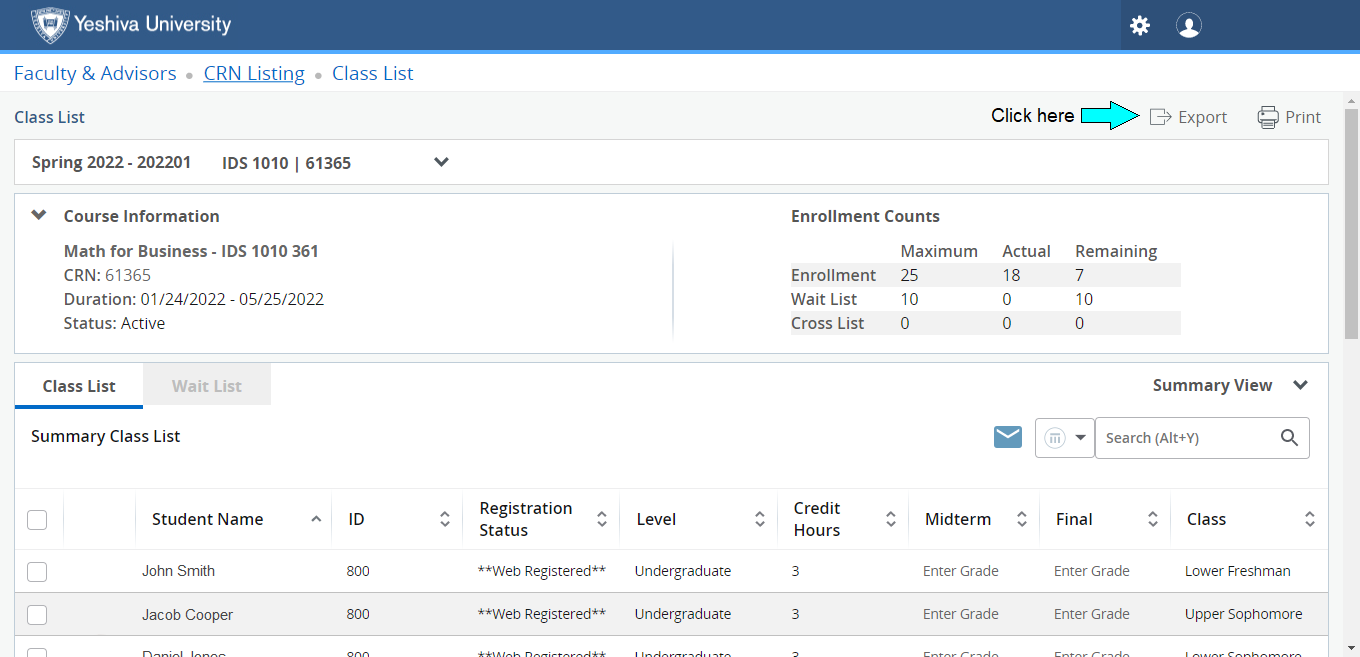Click the Export icon
Screen dimensions: 1360x657
pos(1160,117)
